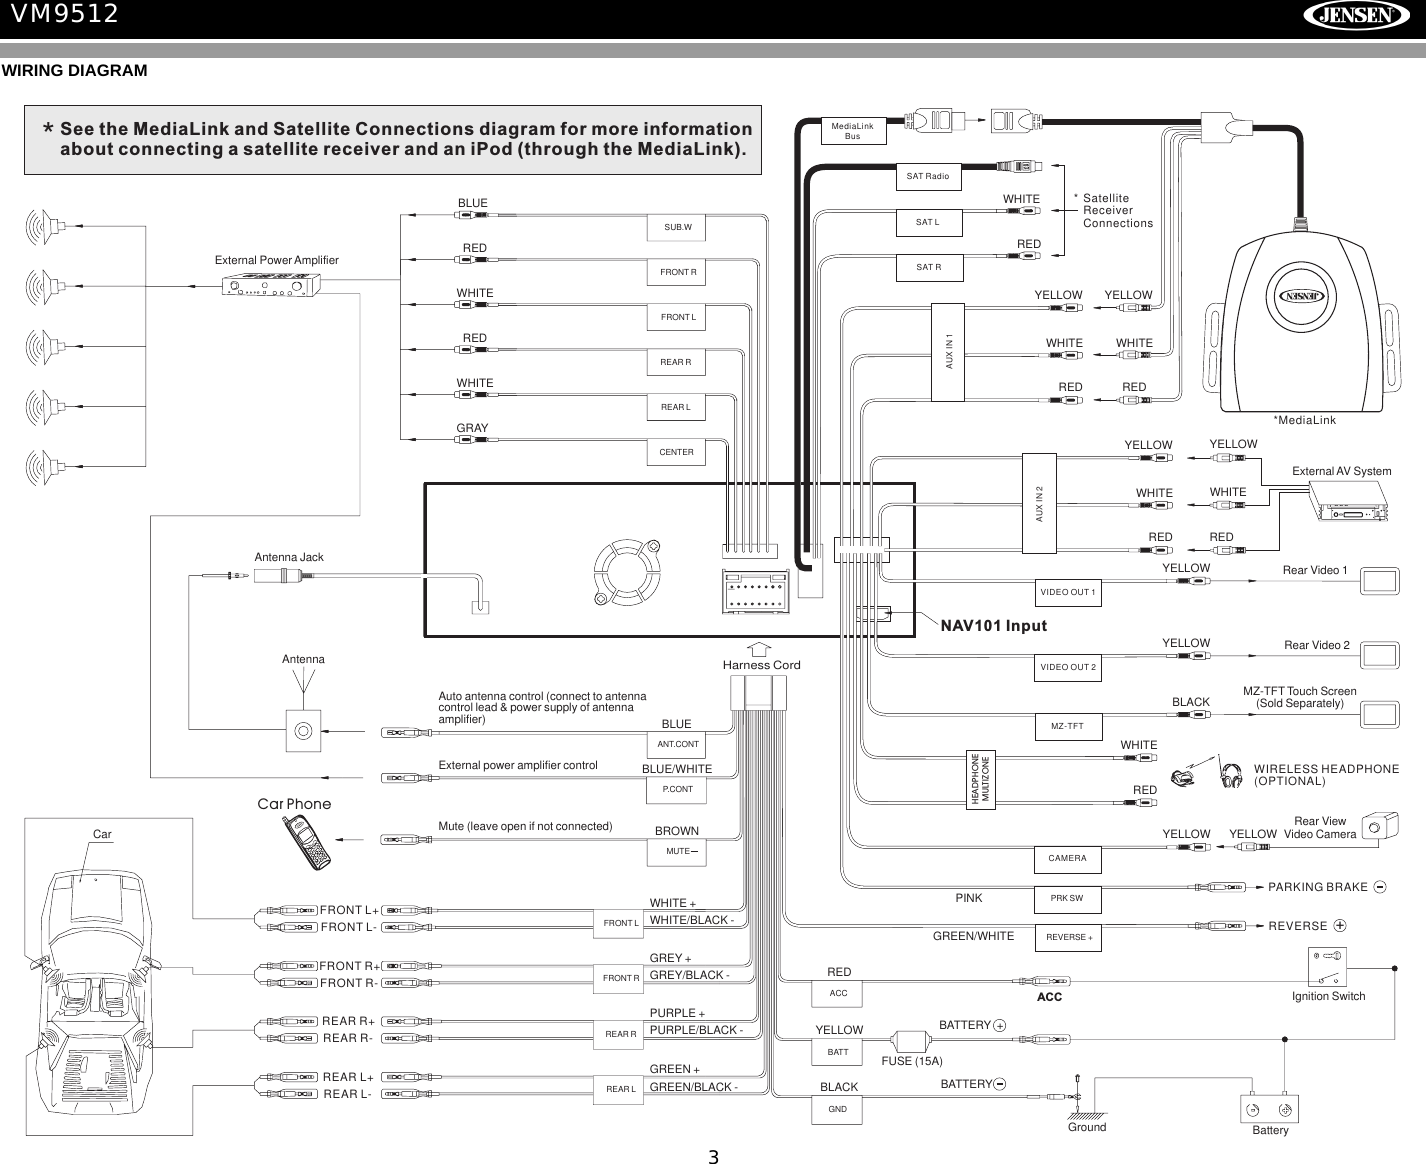Select the SAT L connector box

(928, 222)
